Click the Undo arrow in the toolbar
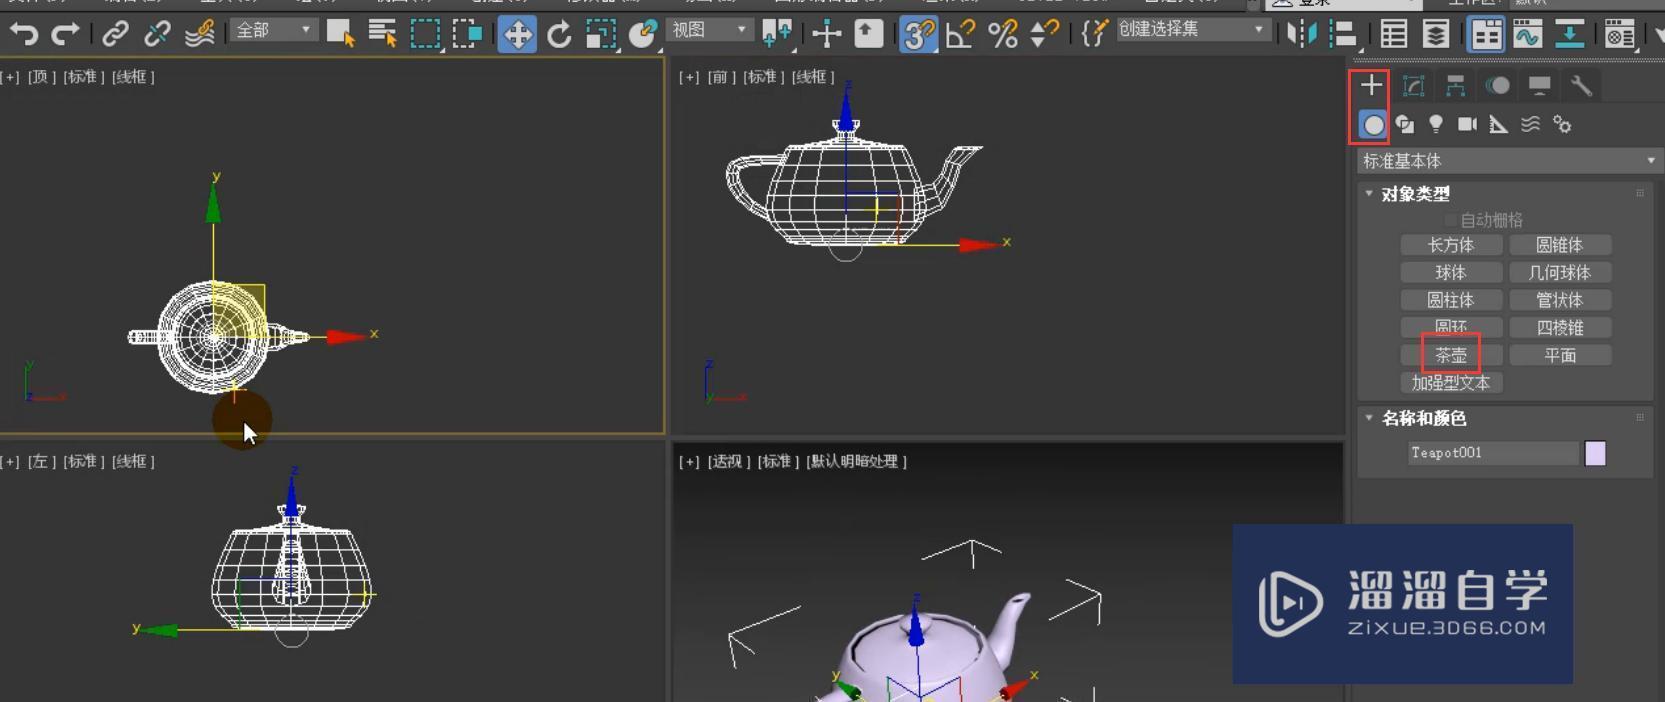The image size is (1665, 702). tap(23, 34)
